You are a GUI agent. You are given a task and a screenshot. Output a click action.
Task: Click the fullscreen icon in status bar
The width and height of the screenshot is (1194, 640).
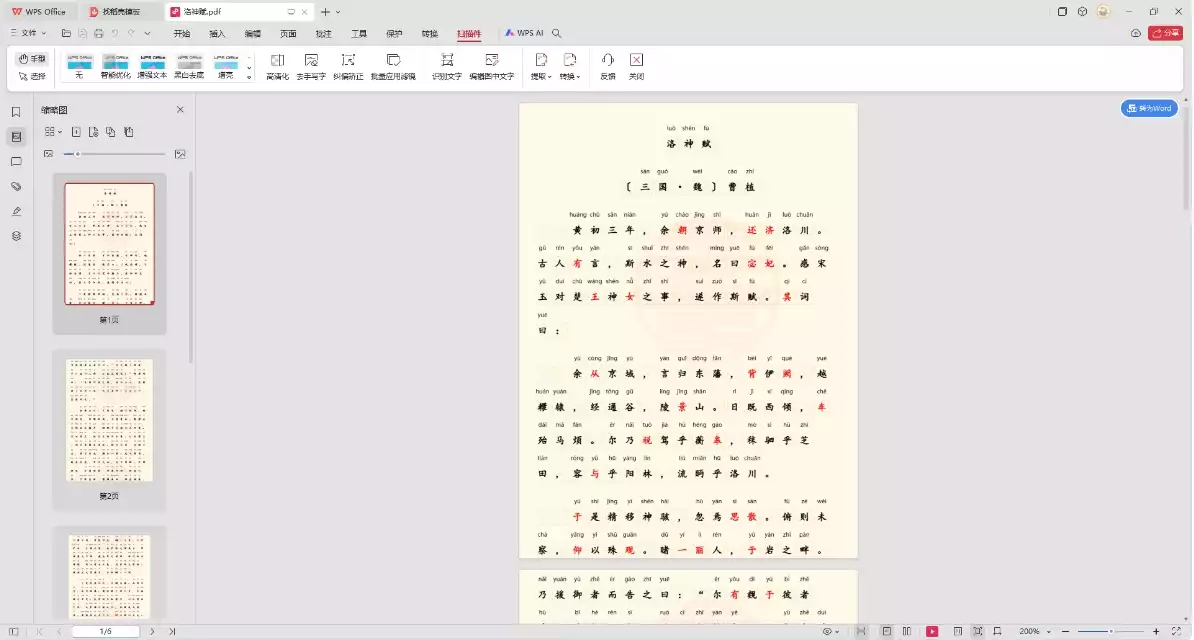coord(1176,631)
